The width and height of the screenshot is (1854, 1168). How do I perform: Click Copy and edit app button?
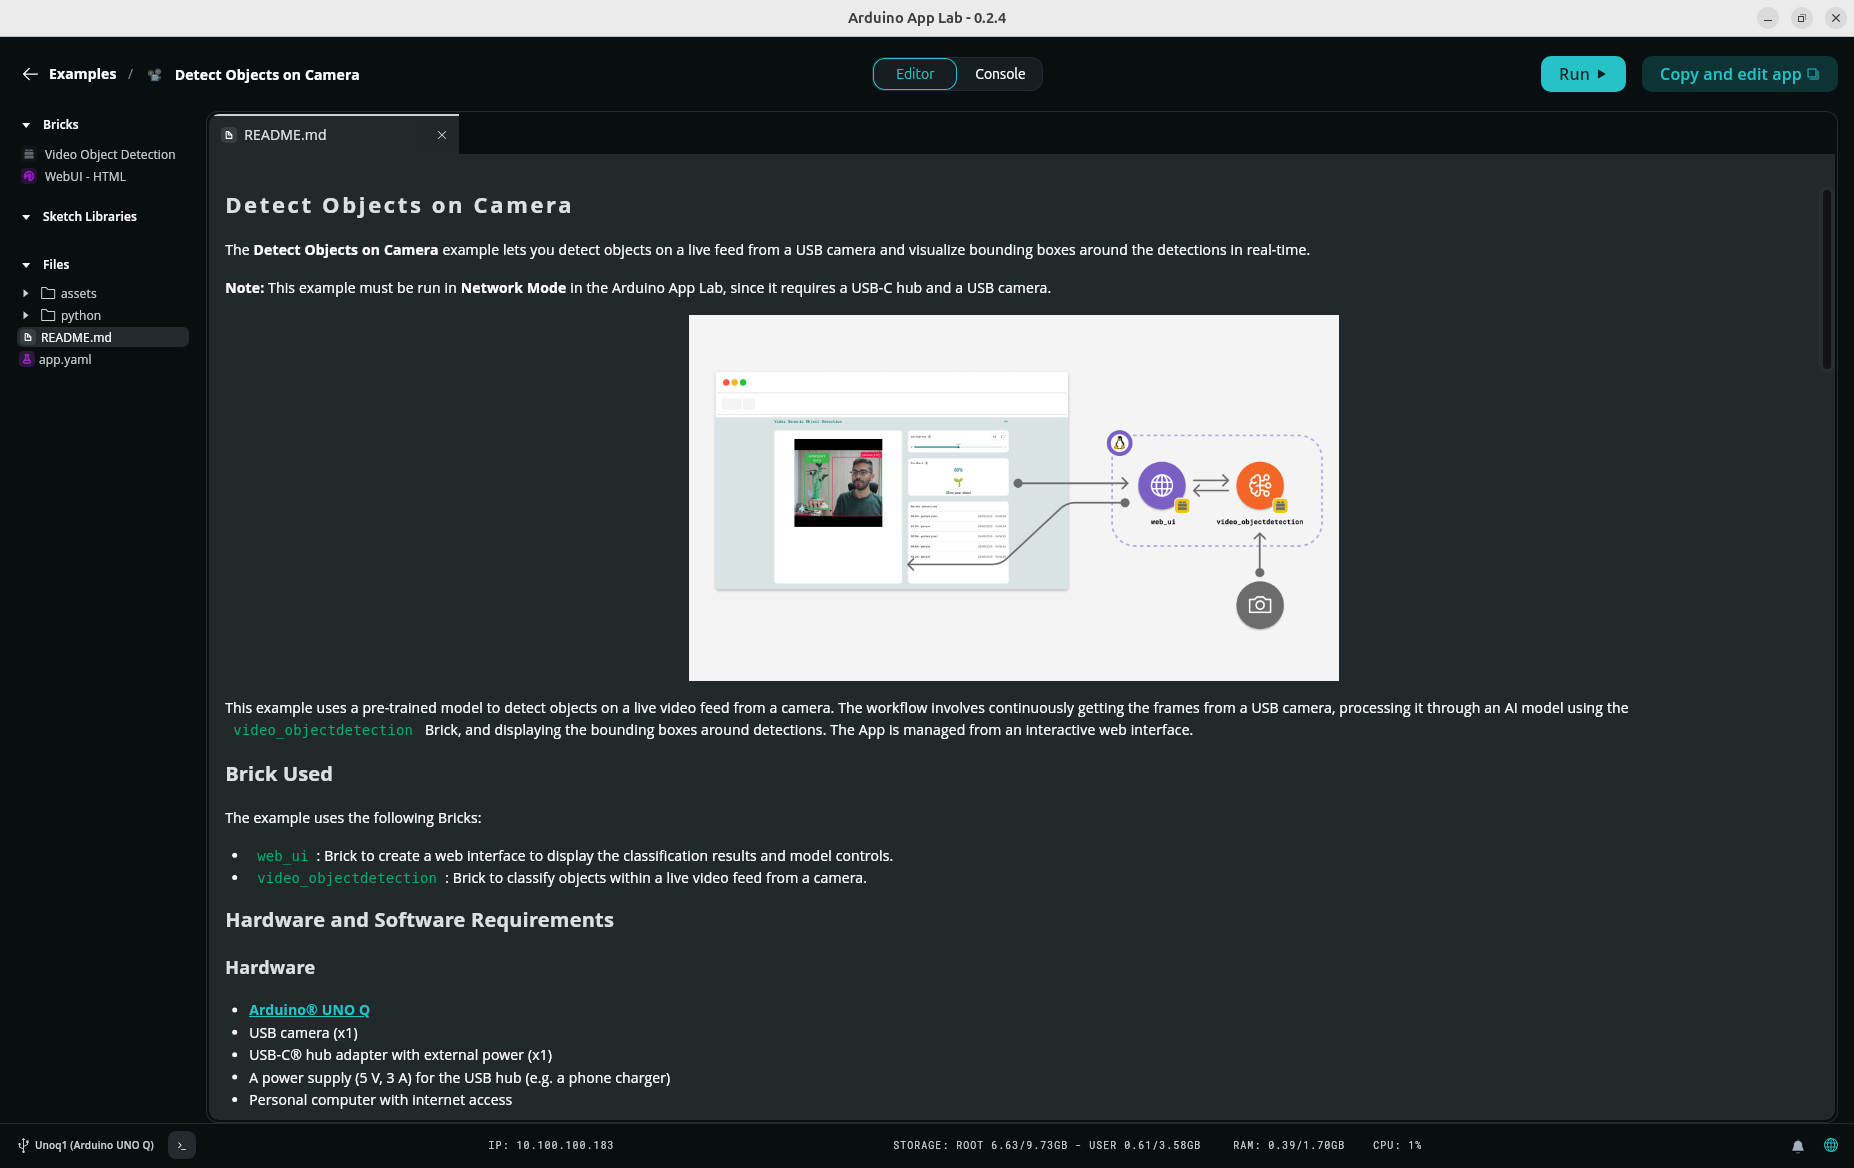(1739, 74)
